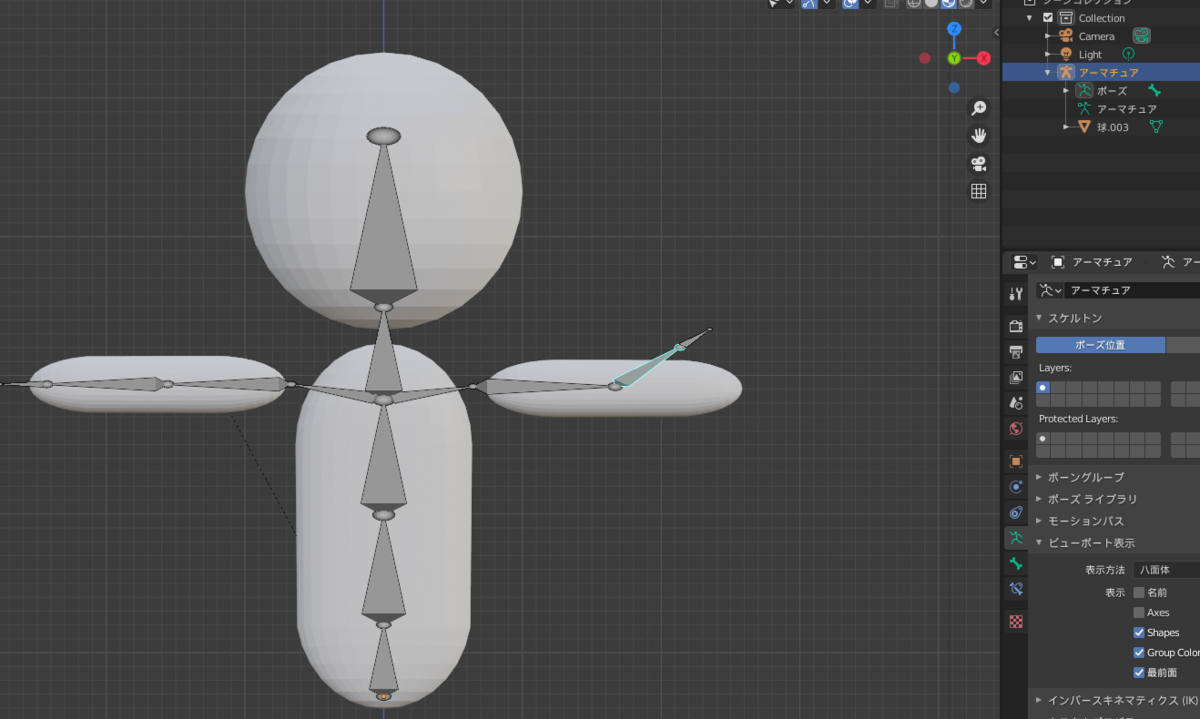Toggle first Protected Layers cell
Viewport: 1200px width, 719px height.
point(1043,438)
